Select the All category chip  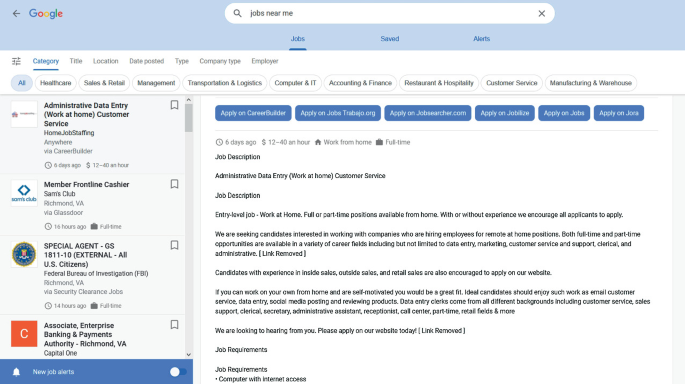pos(21,83)
